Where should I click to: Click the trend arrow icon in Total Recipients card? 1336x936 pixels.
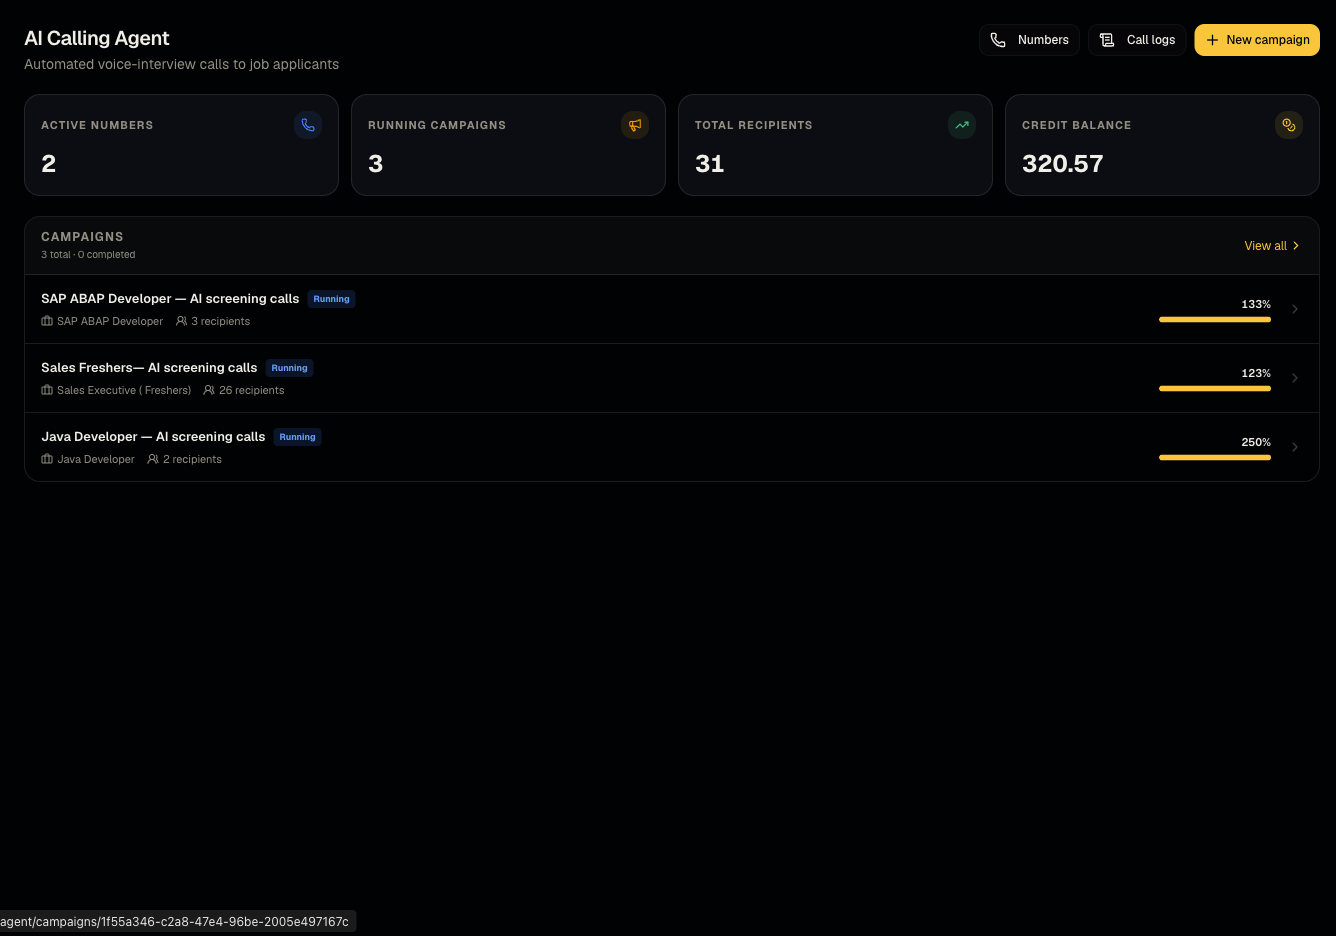(x=962, y=125)
